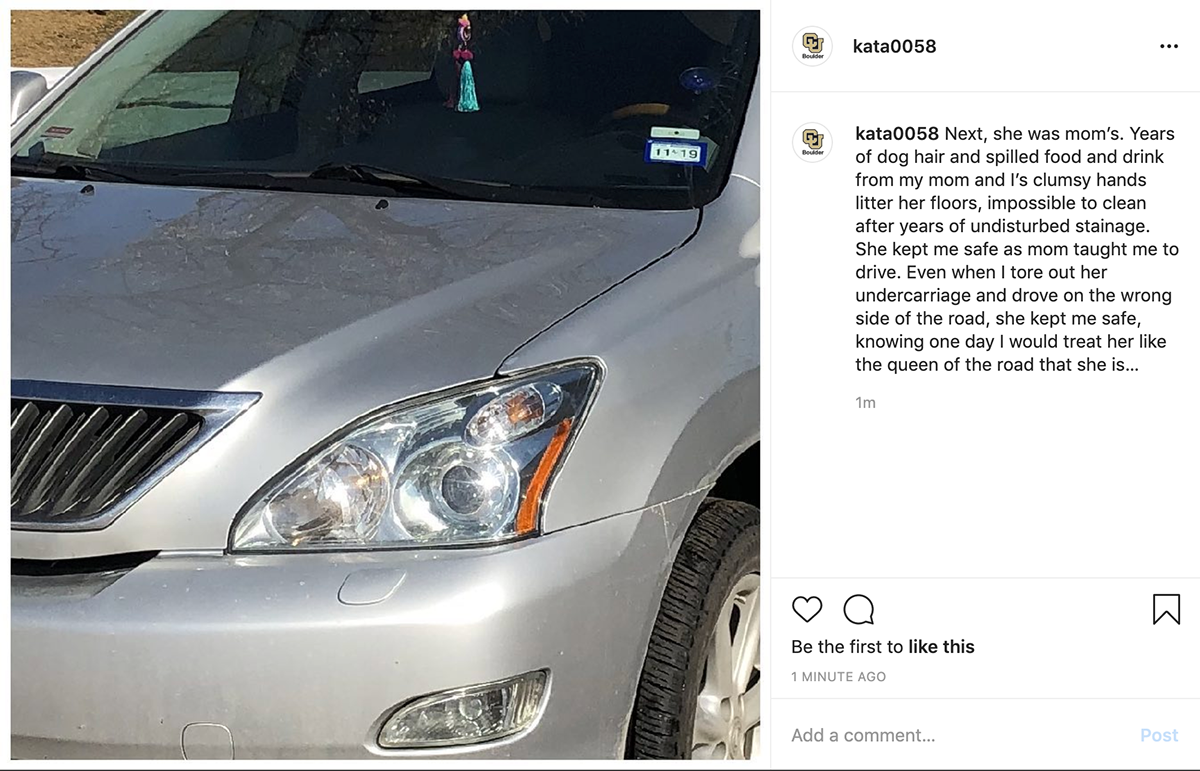Click the CU Boulder avatar beside the caption
Screen dimensions: 1200x771
click(x=812, y=142)
